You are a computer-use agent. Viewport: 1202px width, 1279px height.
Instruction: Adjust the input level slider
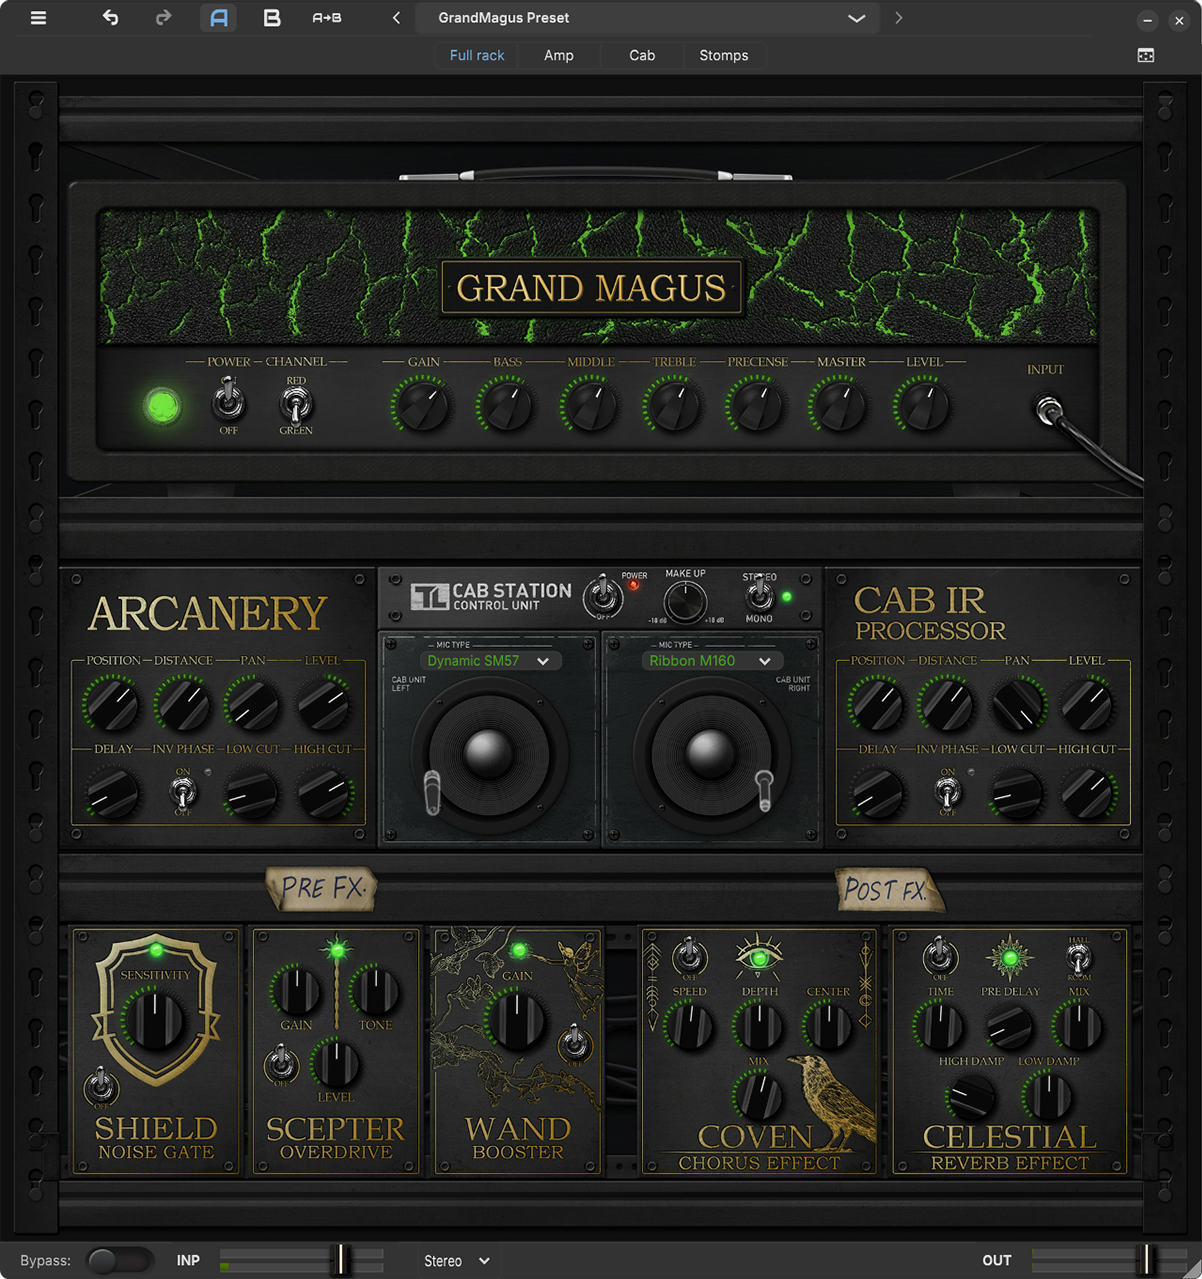[340, 1260]
